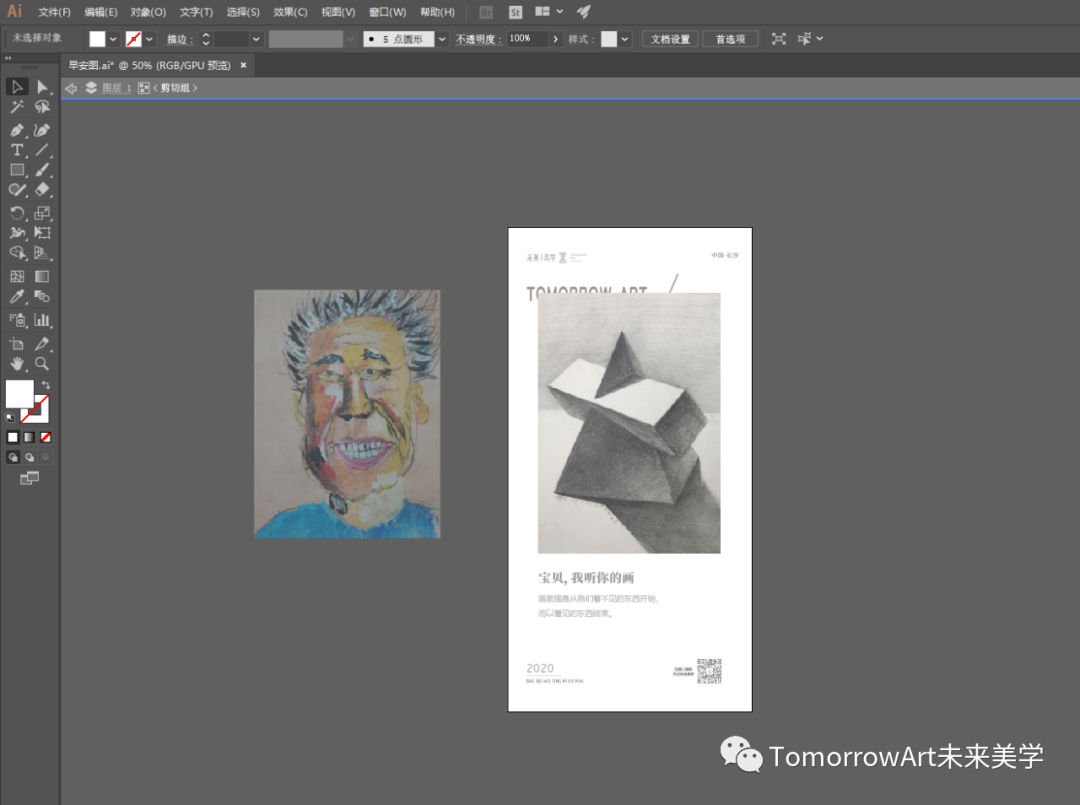Select the Line Segment tool
Screen dimensions: 1080x805
pyautogui.click(x=42, y=150)
